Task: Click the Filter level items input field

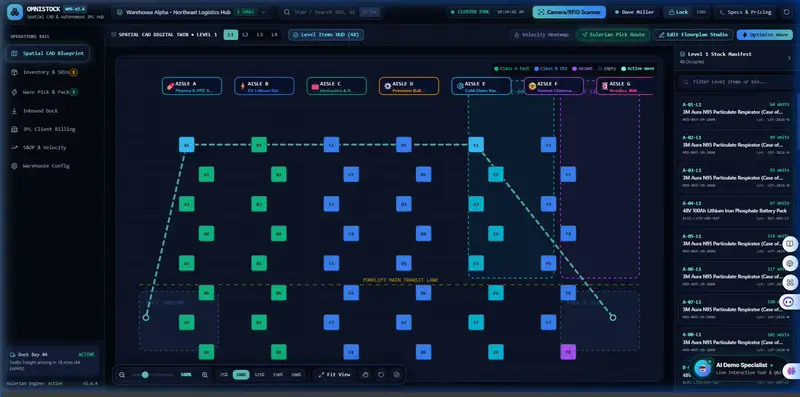Action: [735, 82]
